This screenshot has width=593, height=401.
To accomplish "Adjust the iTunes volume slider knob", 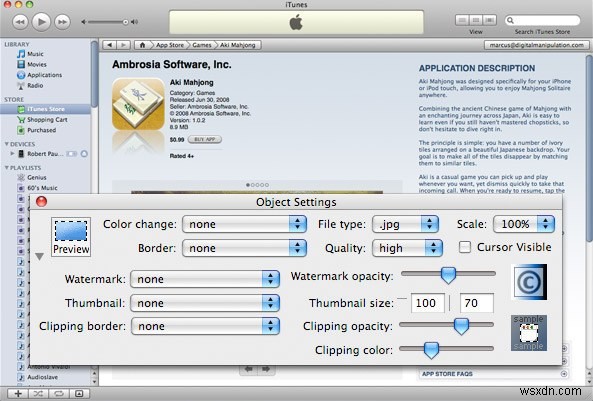I will tap(125, 22).
